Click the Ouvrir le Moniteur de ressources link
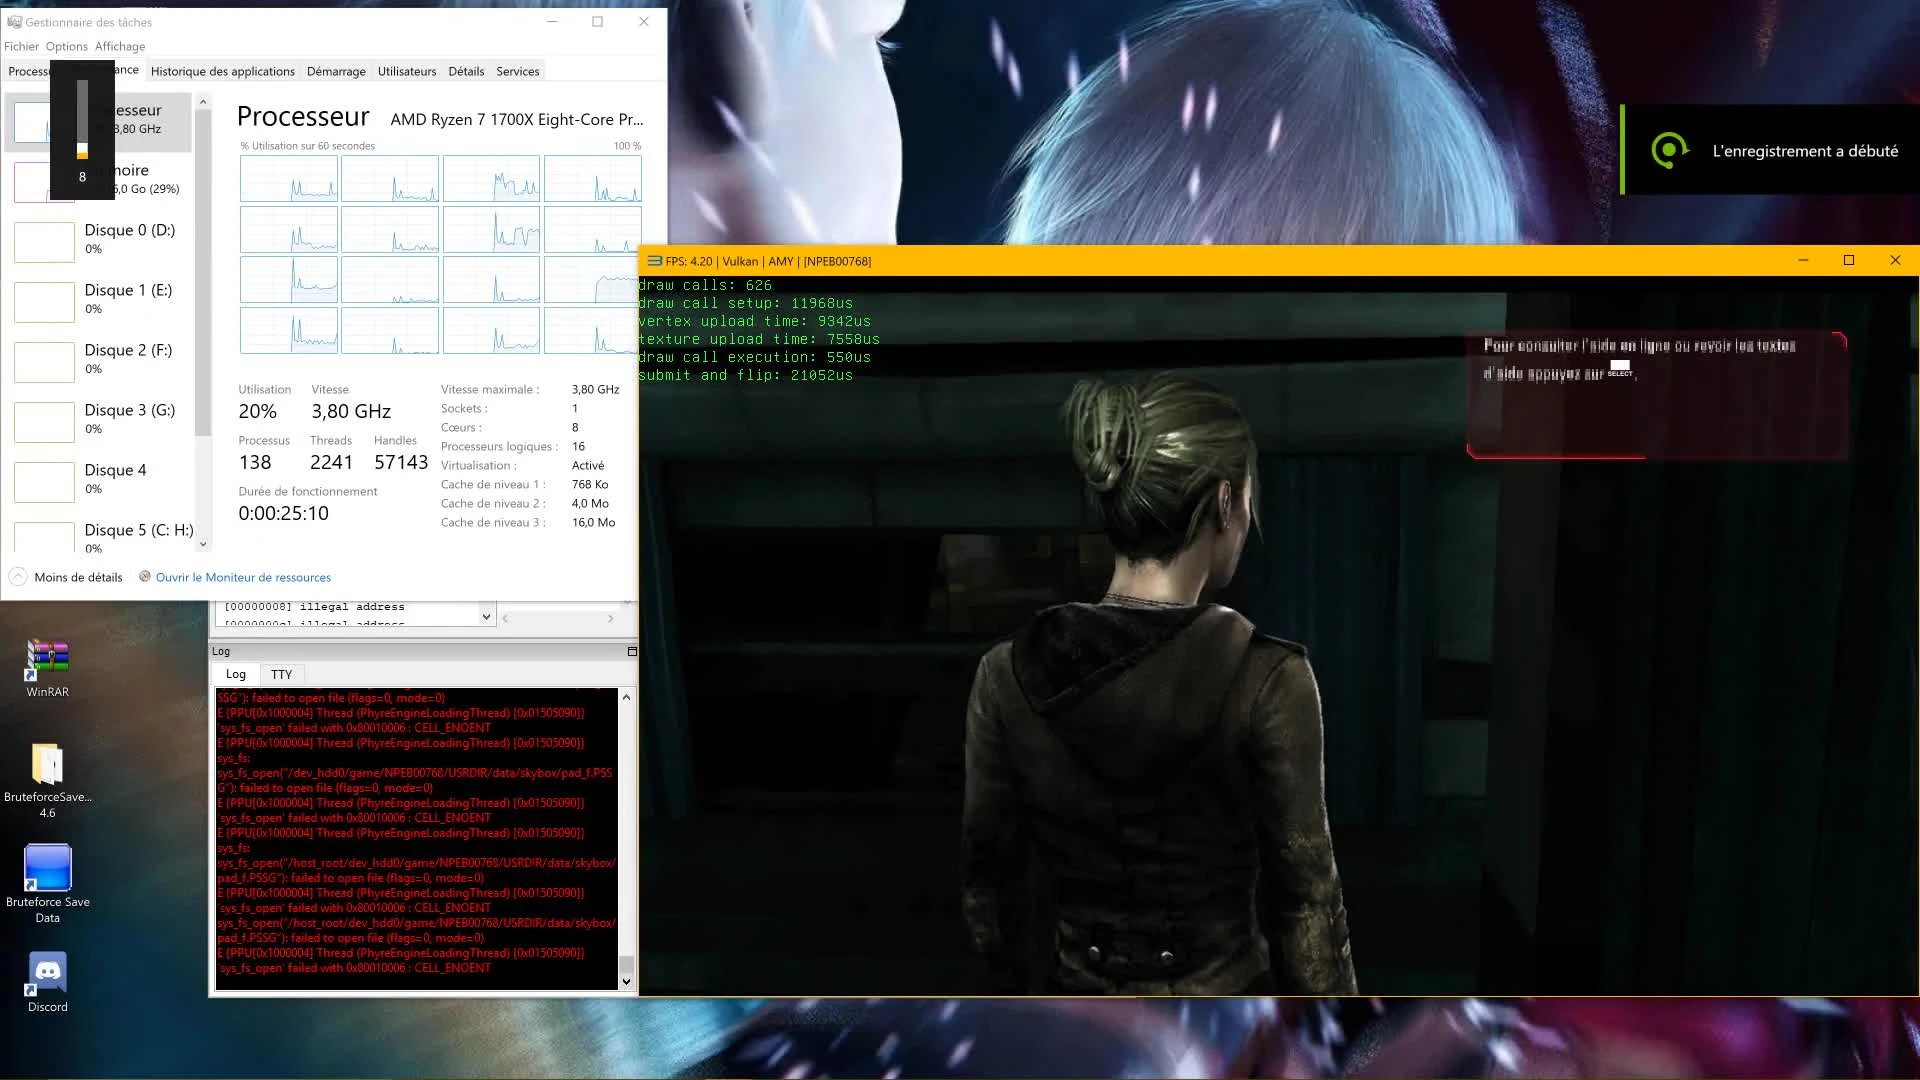 point(240,577)
